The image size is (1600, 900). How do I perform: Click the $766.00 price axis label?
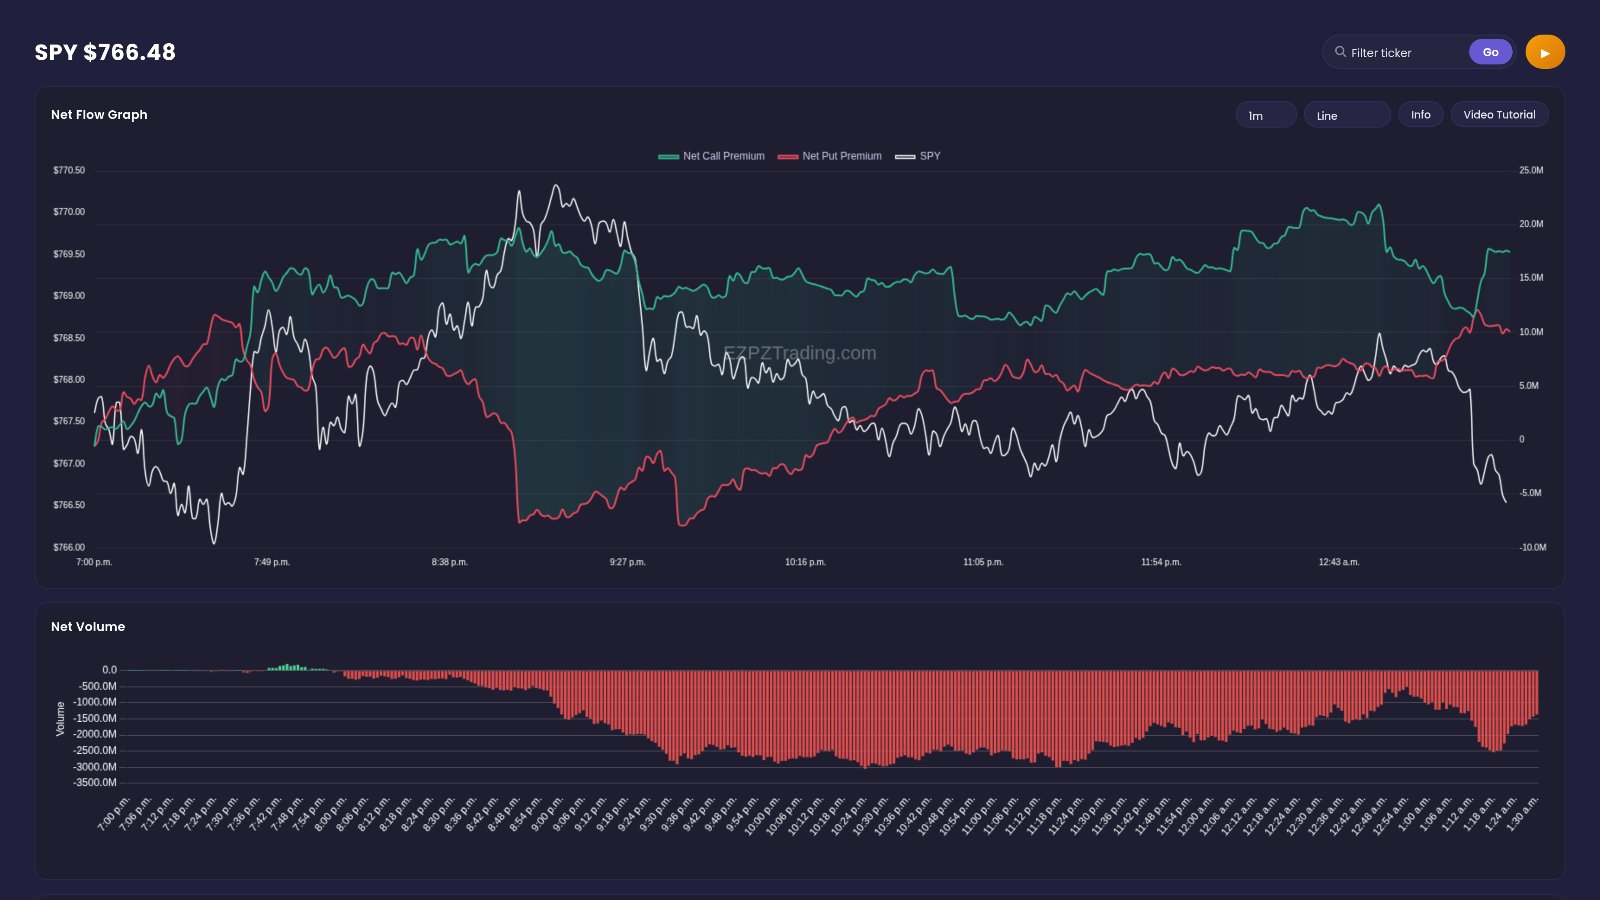[x=69, y=548]
